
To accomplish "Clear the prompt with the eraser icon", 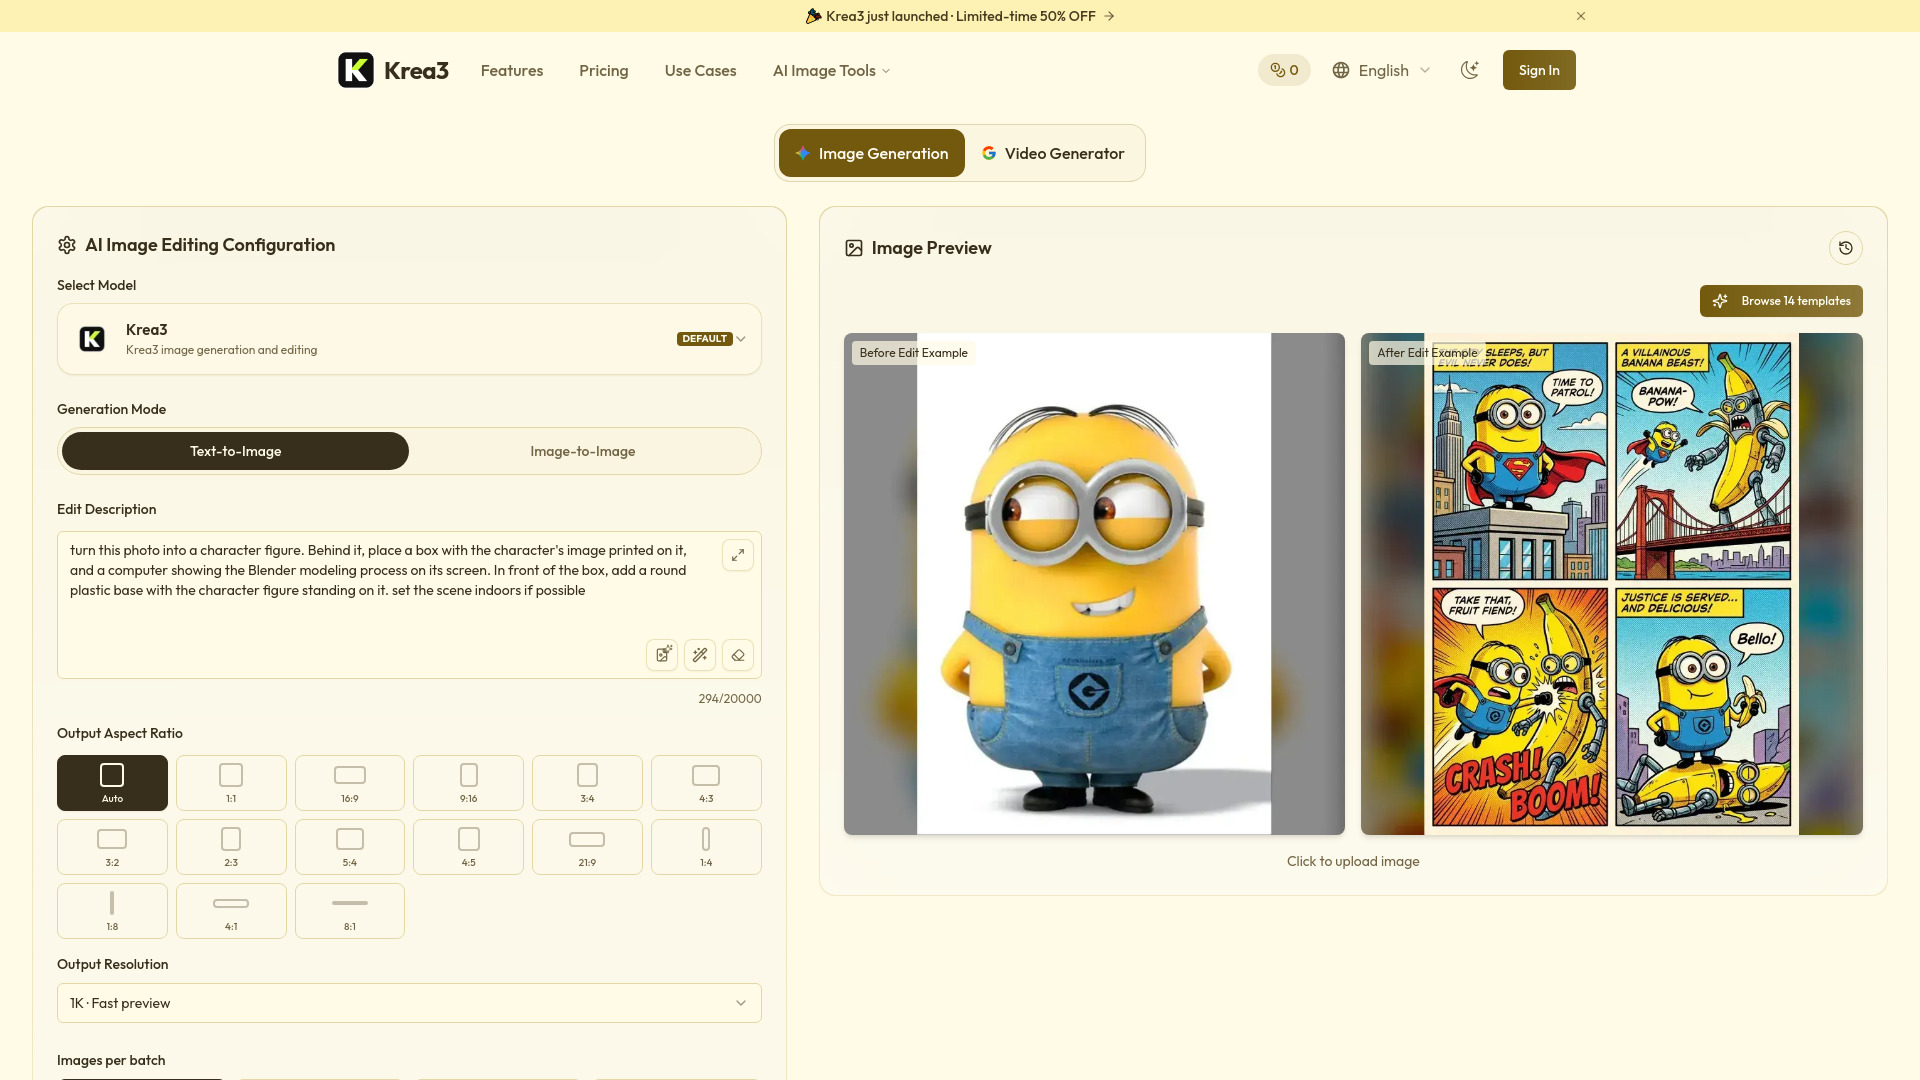I will pyautogui.click(x=738, y=655).
